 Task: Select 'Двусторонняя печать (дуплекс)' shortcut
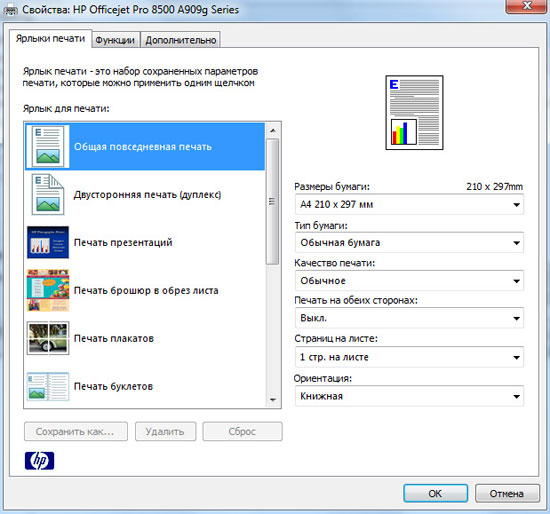pos(145,194)
